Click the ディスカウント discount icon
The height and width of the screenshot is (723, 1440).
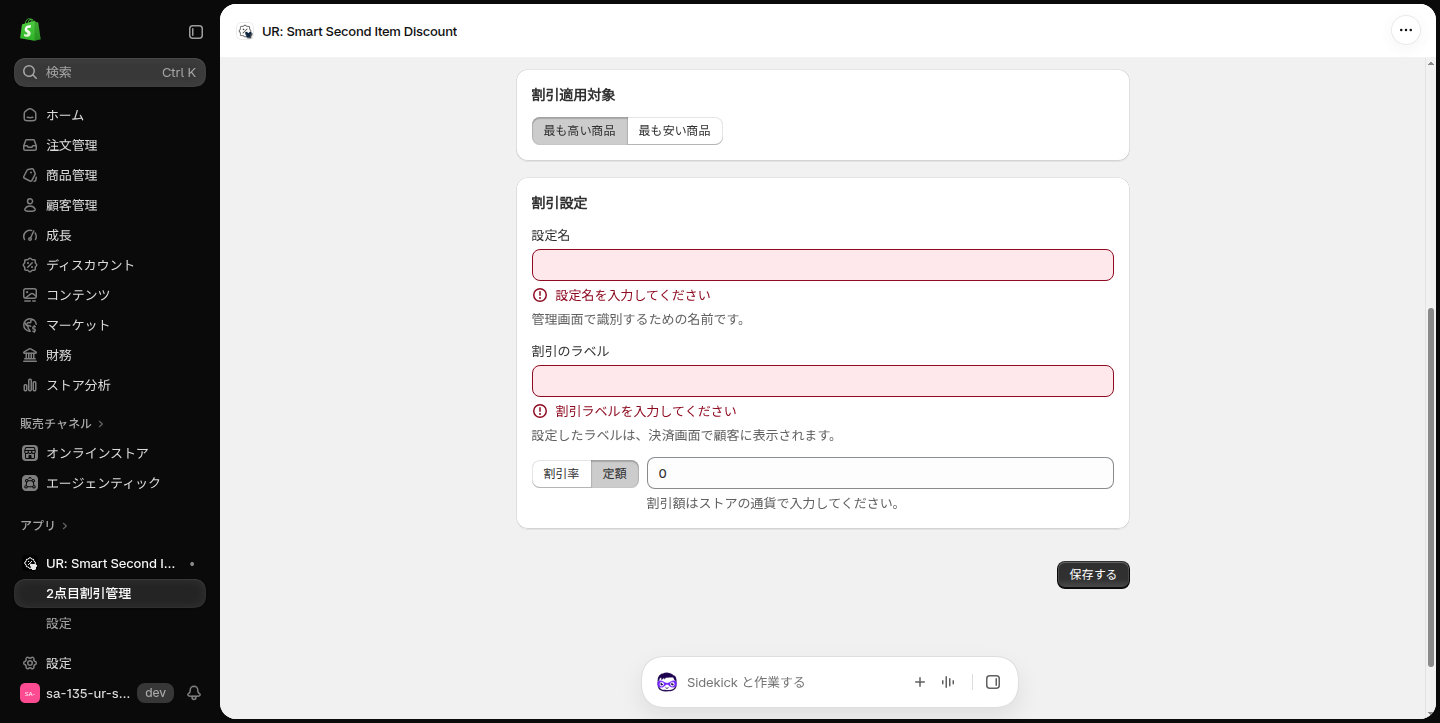coord(30,265)
